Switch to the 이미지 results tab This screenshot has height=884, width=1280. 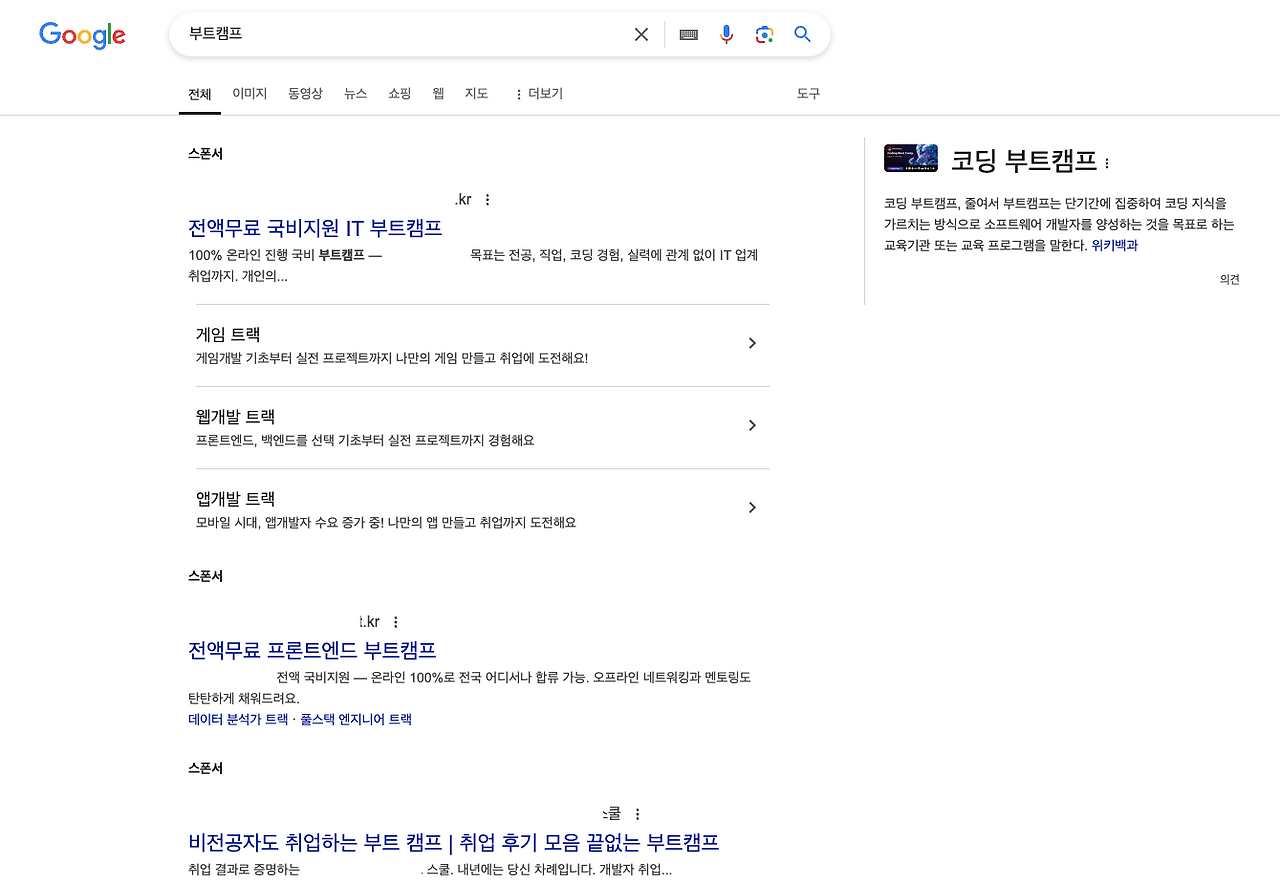(x=249, y=93)
